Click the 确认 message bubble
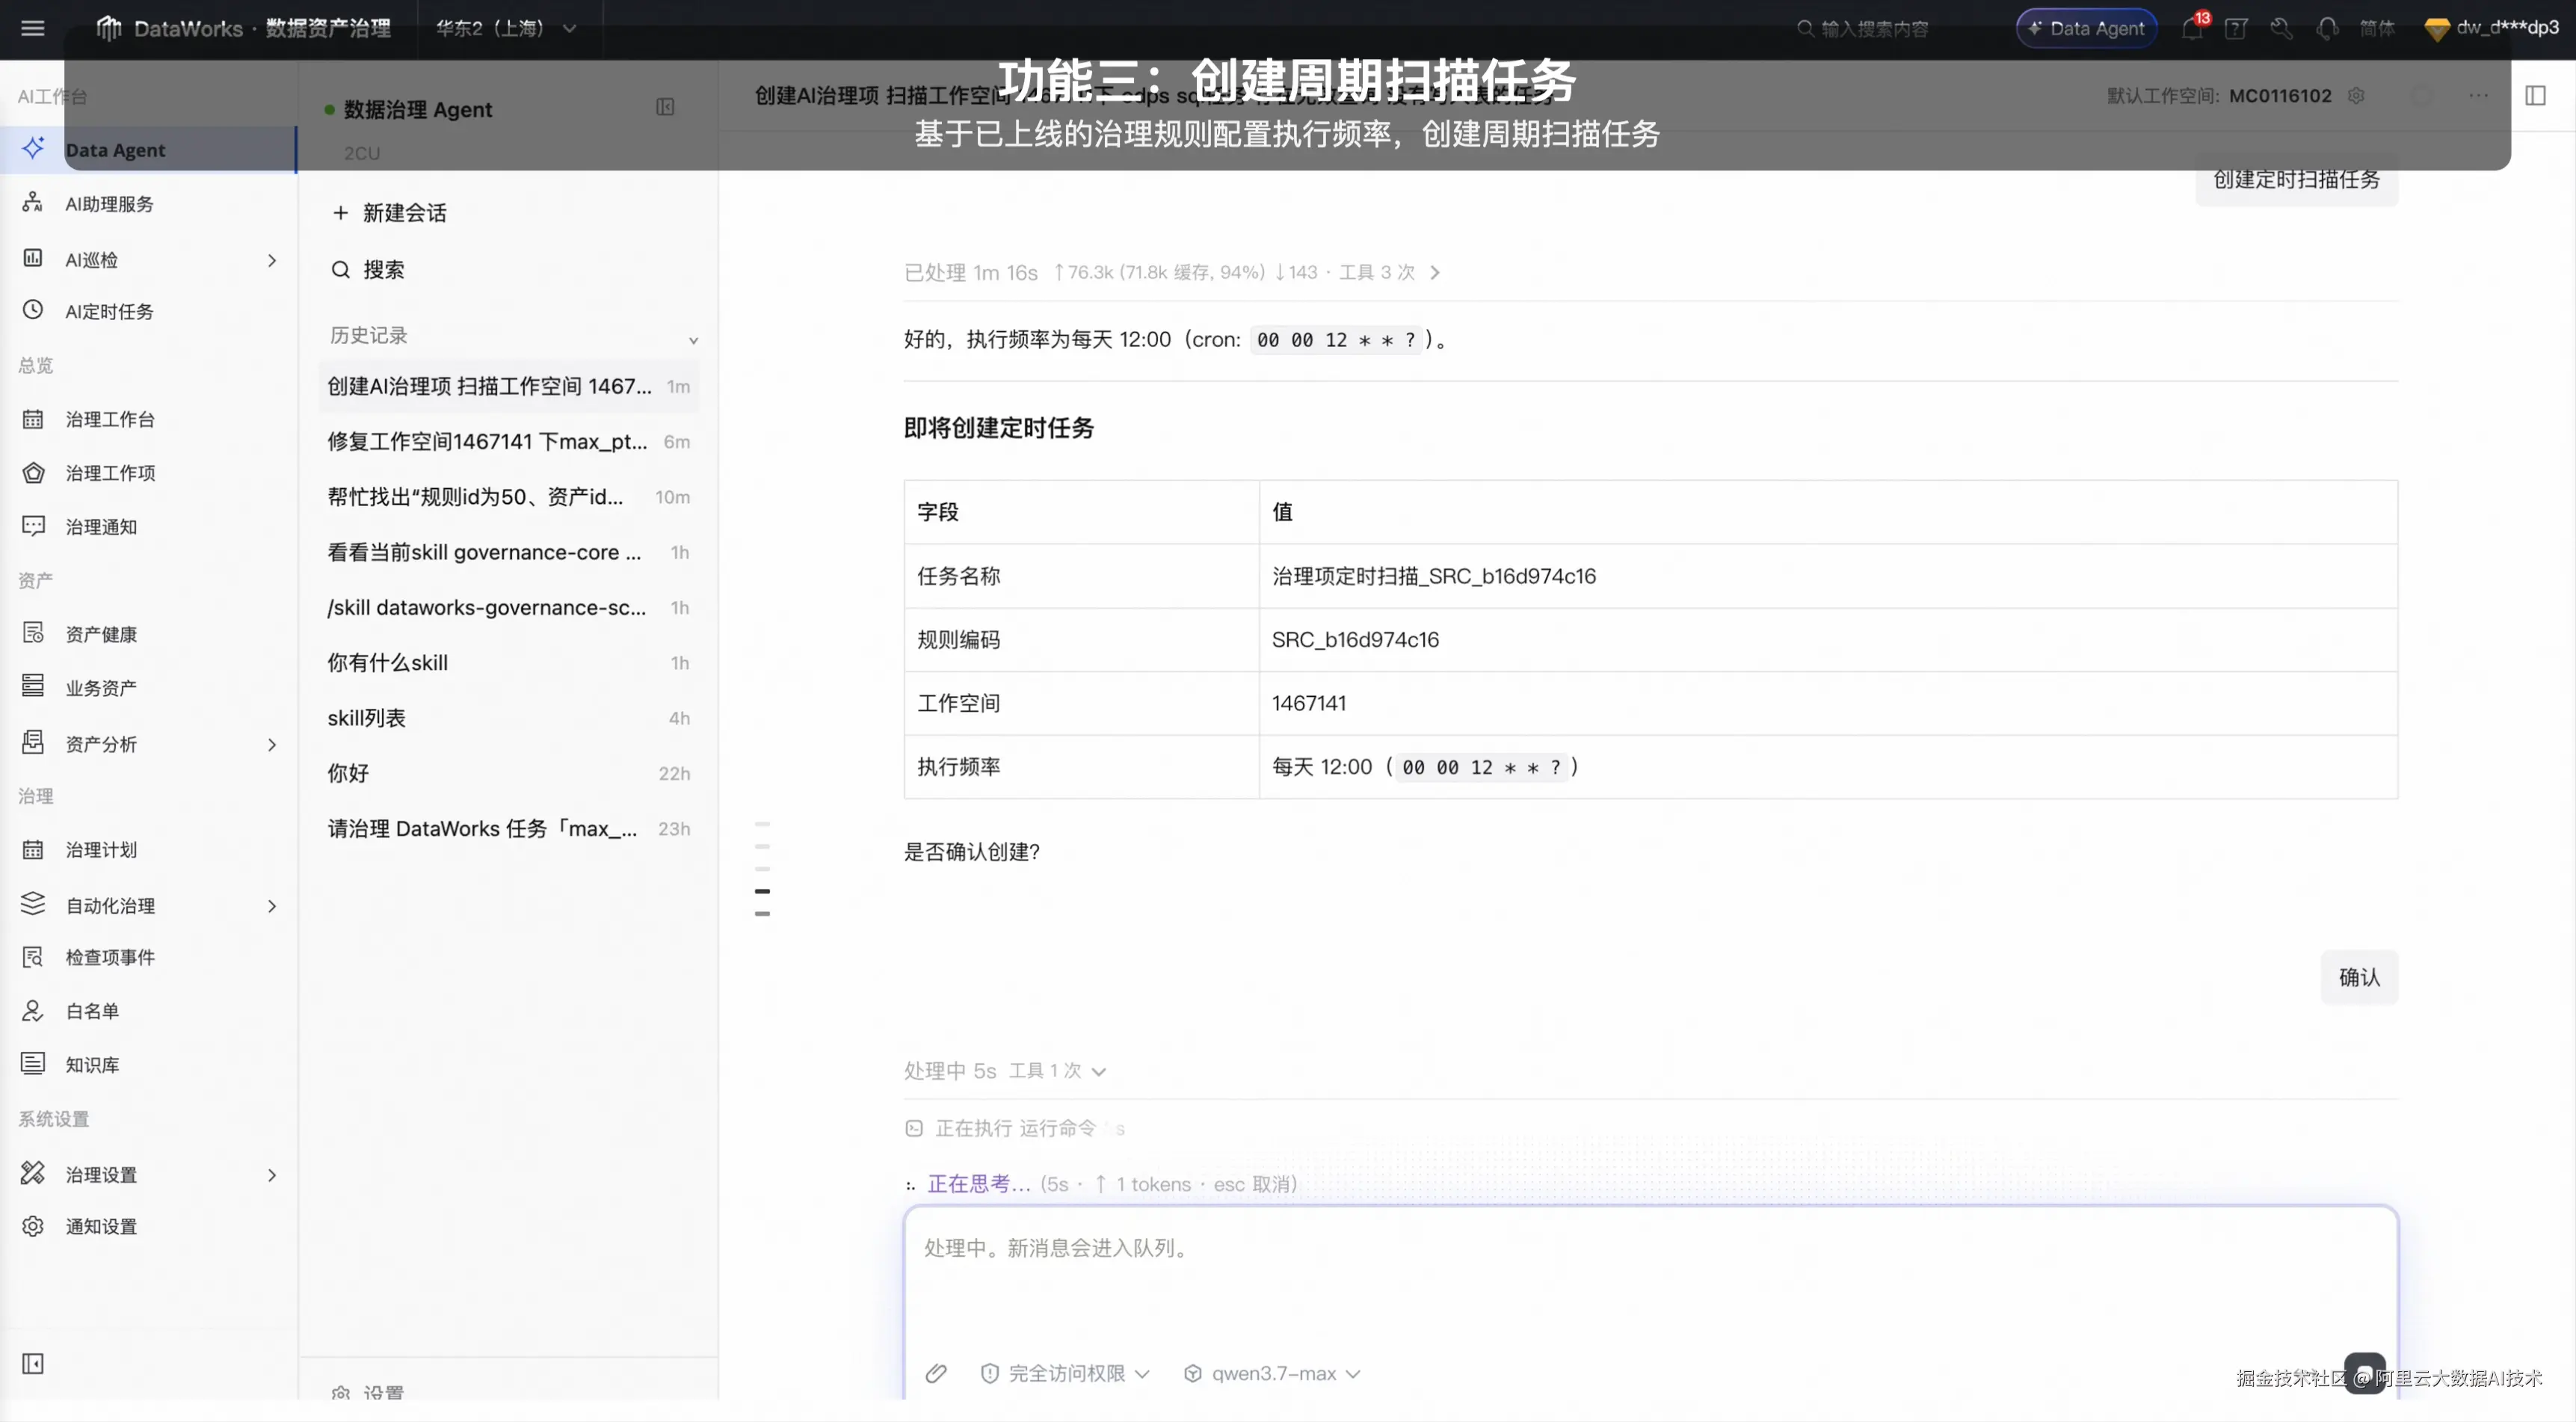 [2359, 977]
